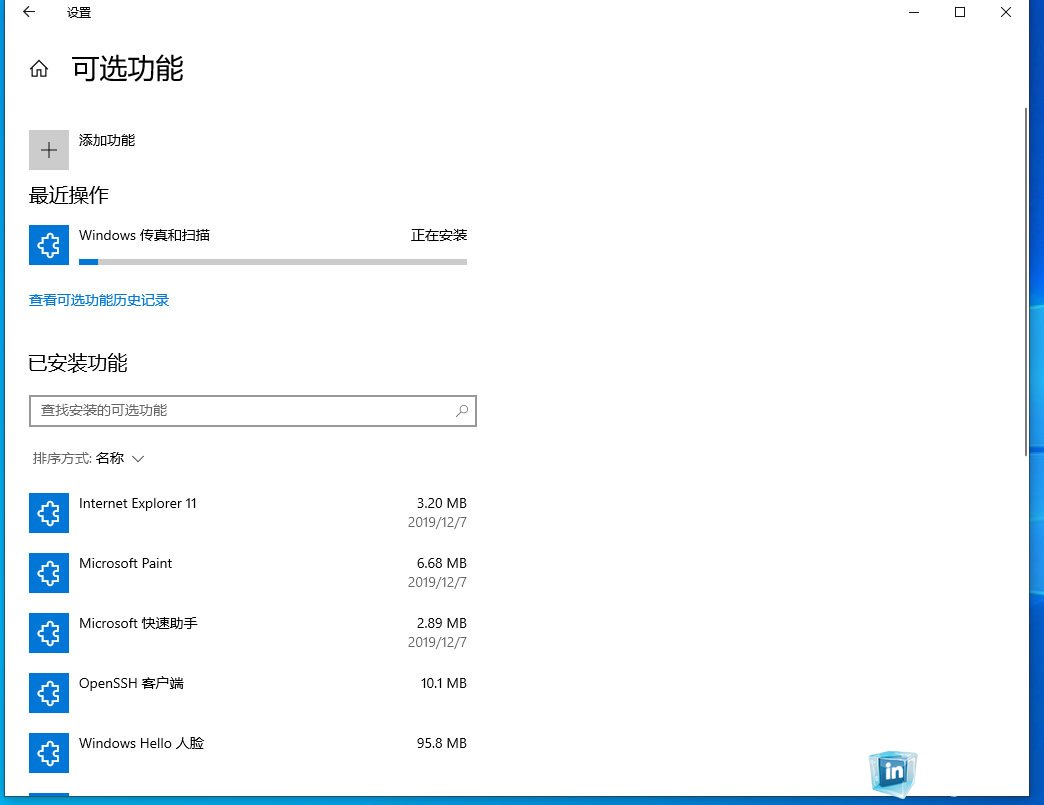
Task: Focus the 查找安装的可选功能 search field
Action: pyautogui.click(x=253, y=411)
